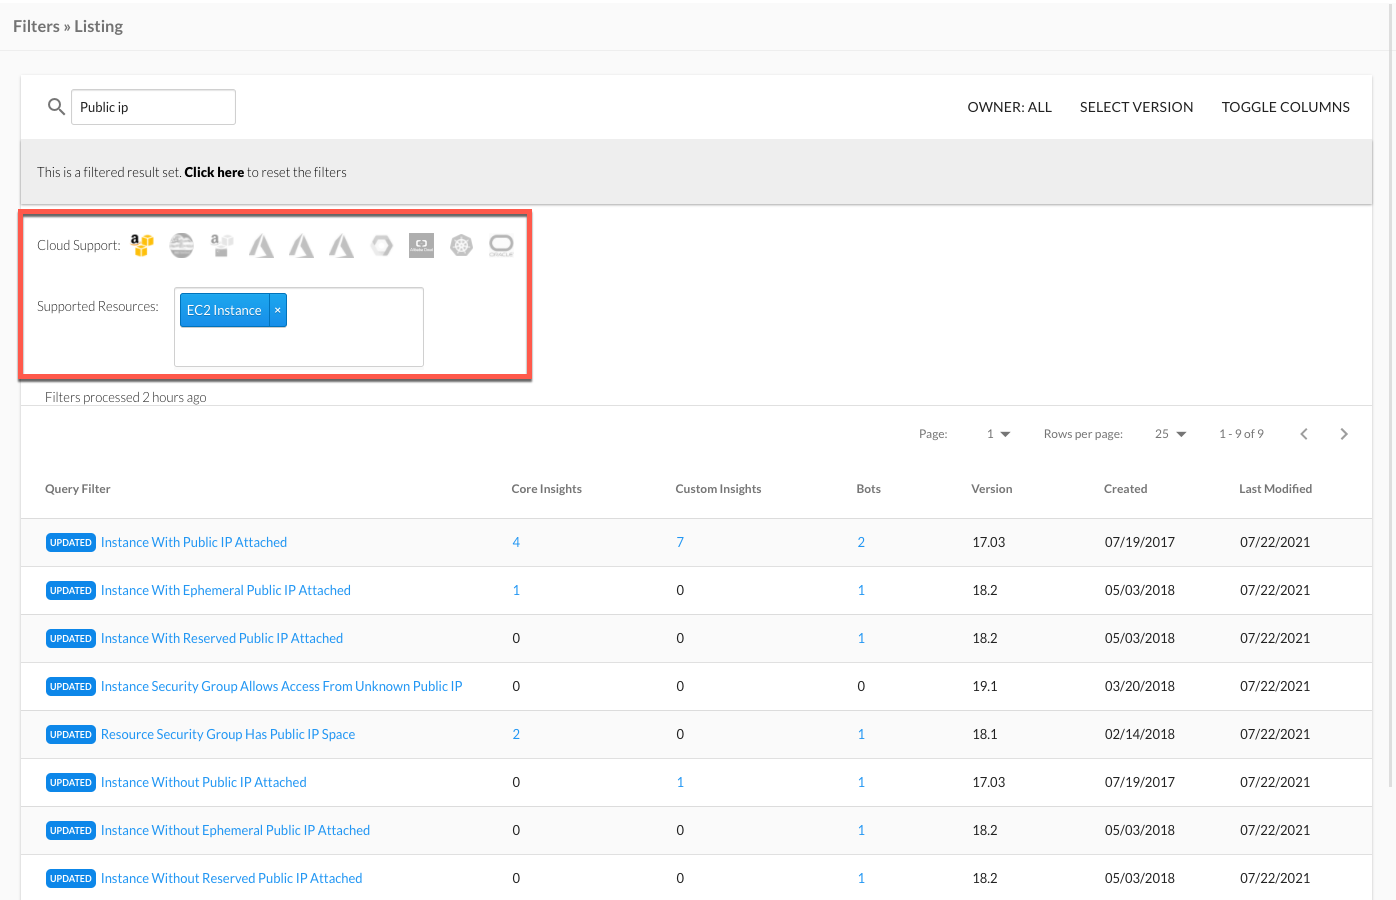This screenshot has width=1396, height=900.
Task: Open Instance Without Public IP Attached
Action: point(204,782)
